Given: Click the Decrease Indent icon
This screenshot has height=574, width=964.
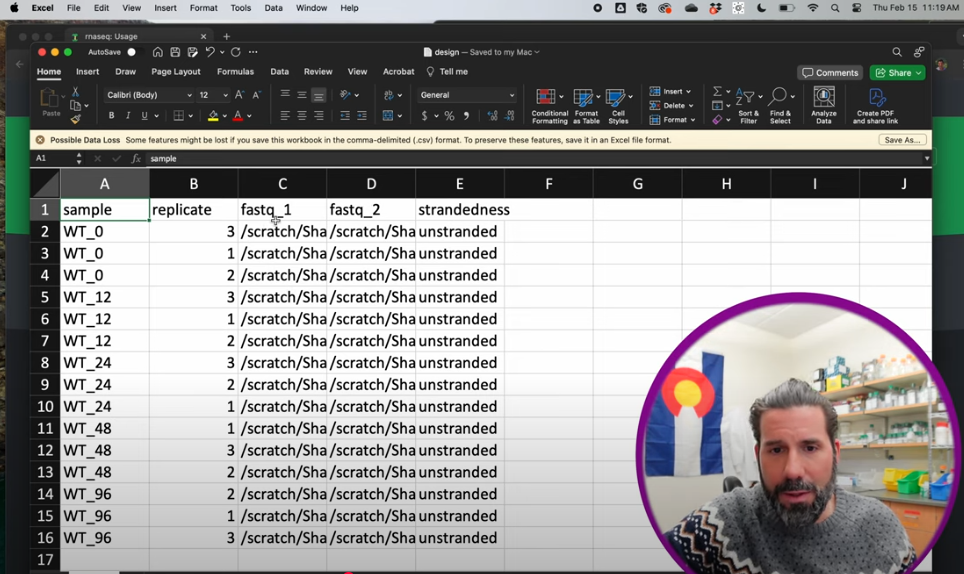Looking at the screenshot, I should pos(345,116).
